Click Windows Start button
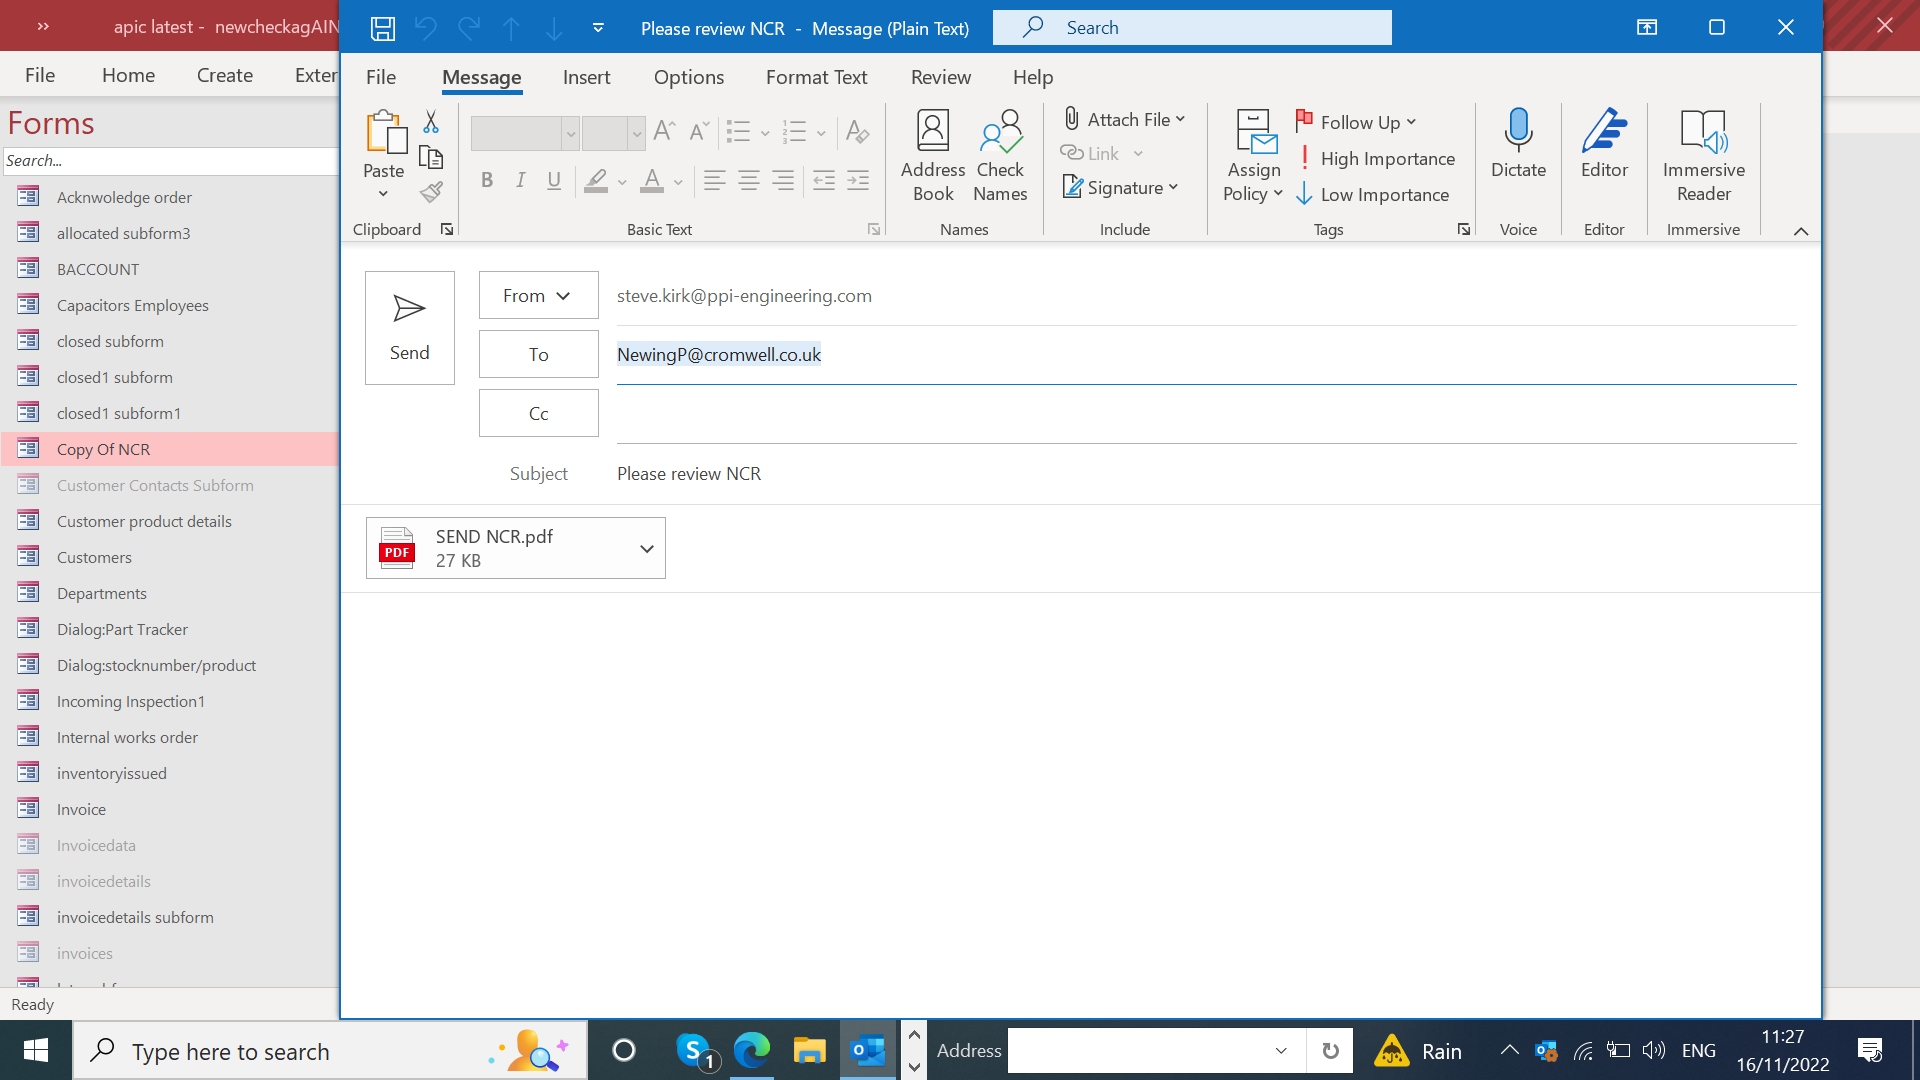This screenshot has height=1080, width=1920. (36, 1050)
